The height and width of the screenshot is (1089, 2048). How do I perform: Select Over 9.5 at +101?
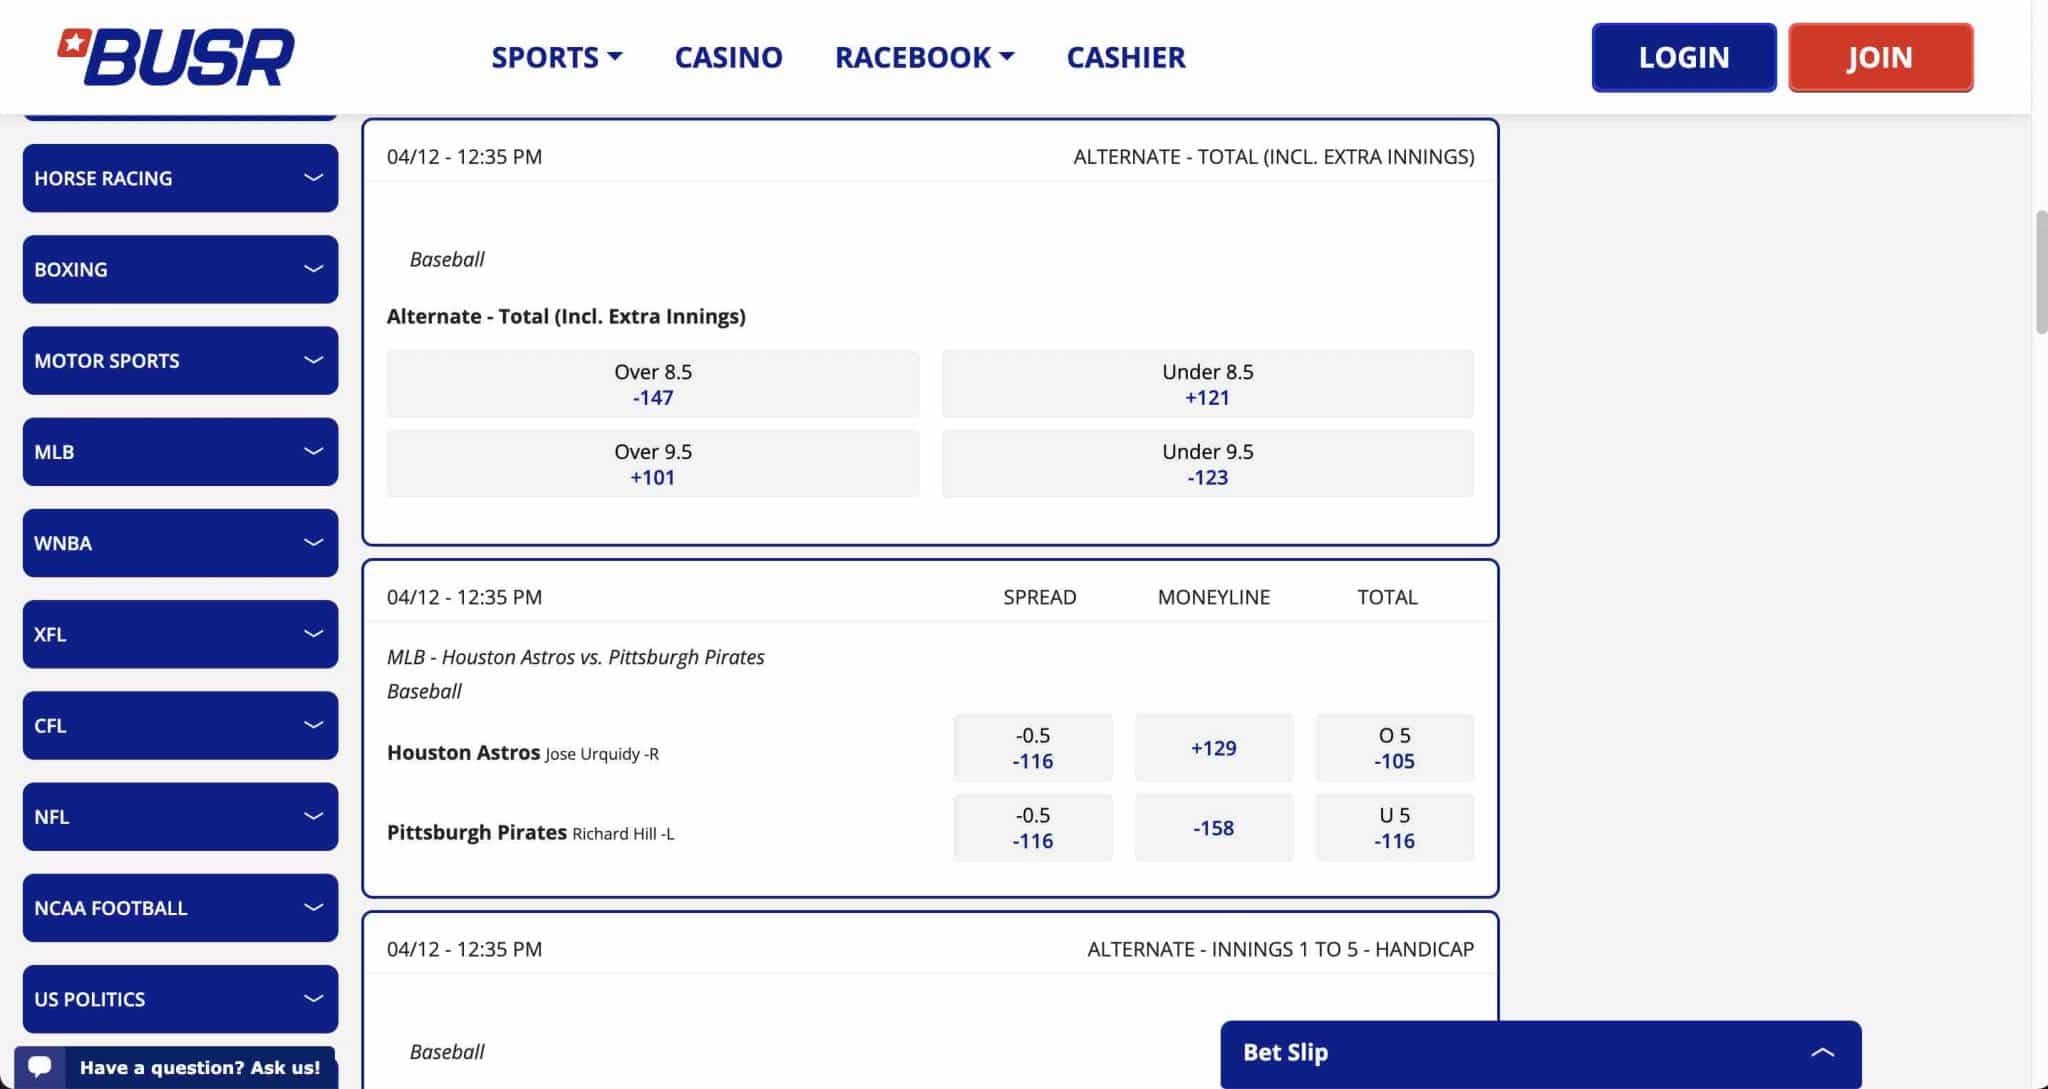(653, 464)
